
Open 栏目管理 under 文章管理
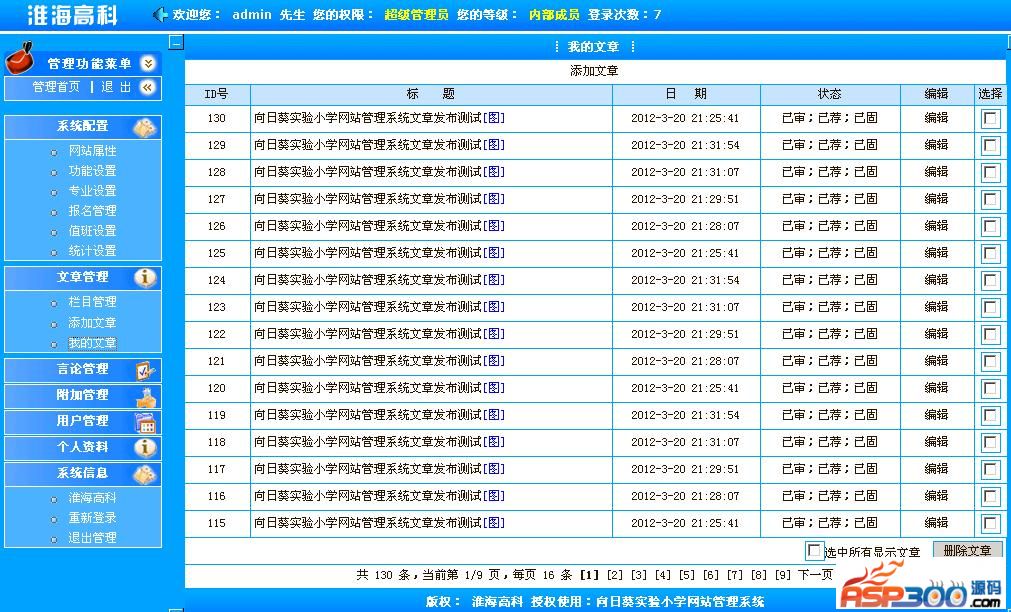(x=92, y=302)
